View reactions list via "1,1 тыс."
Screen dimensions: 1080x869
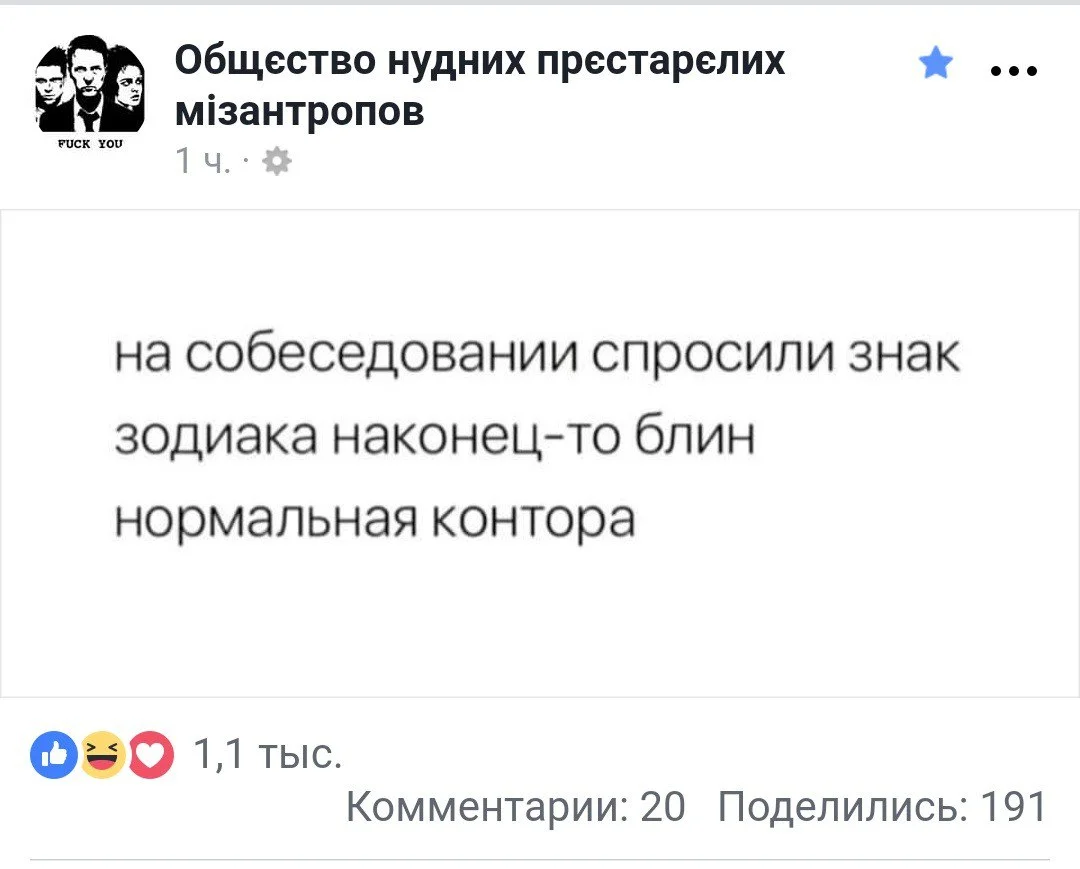(x=266, y=755)
